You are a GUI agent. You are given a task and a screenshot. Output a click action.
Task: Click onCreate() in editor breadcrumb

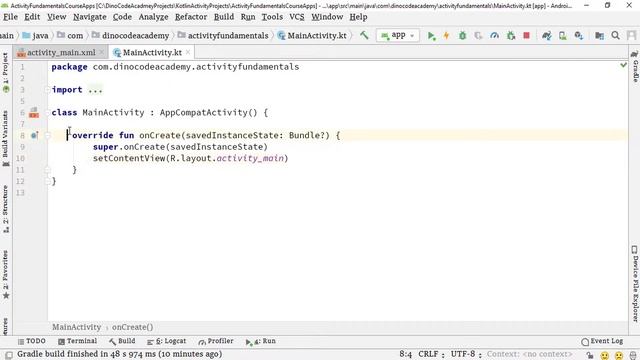[x=133, y=327]
